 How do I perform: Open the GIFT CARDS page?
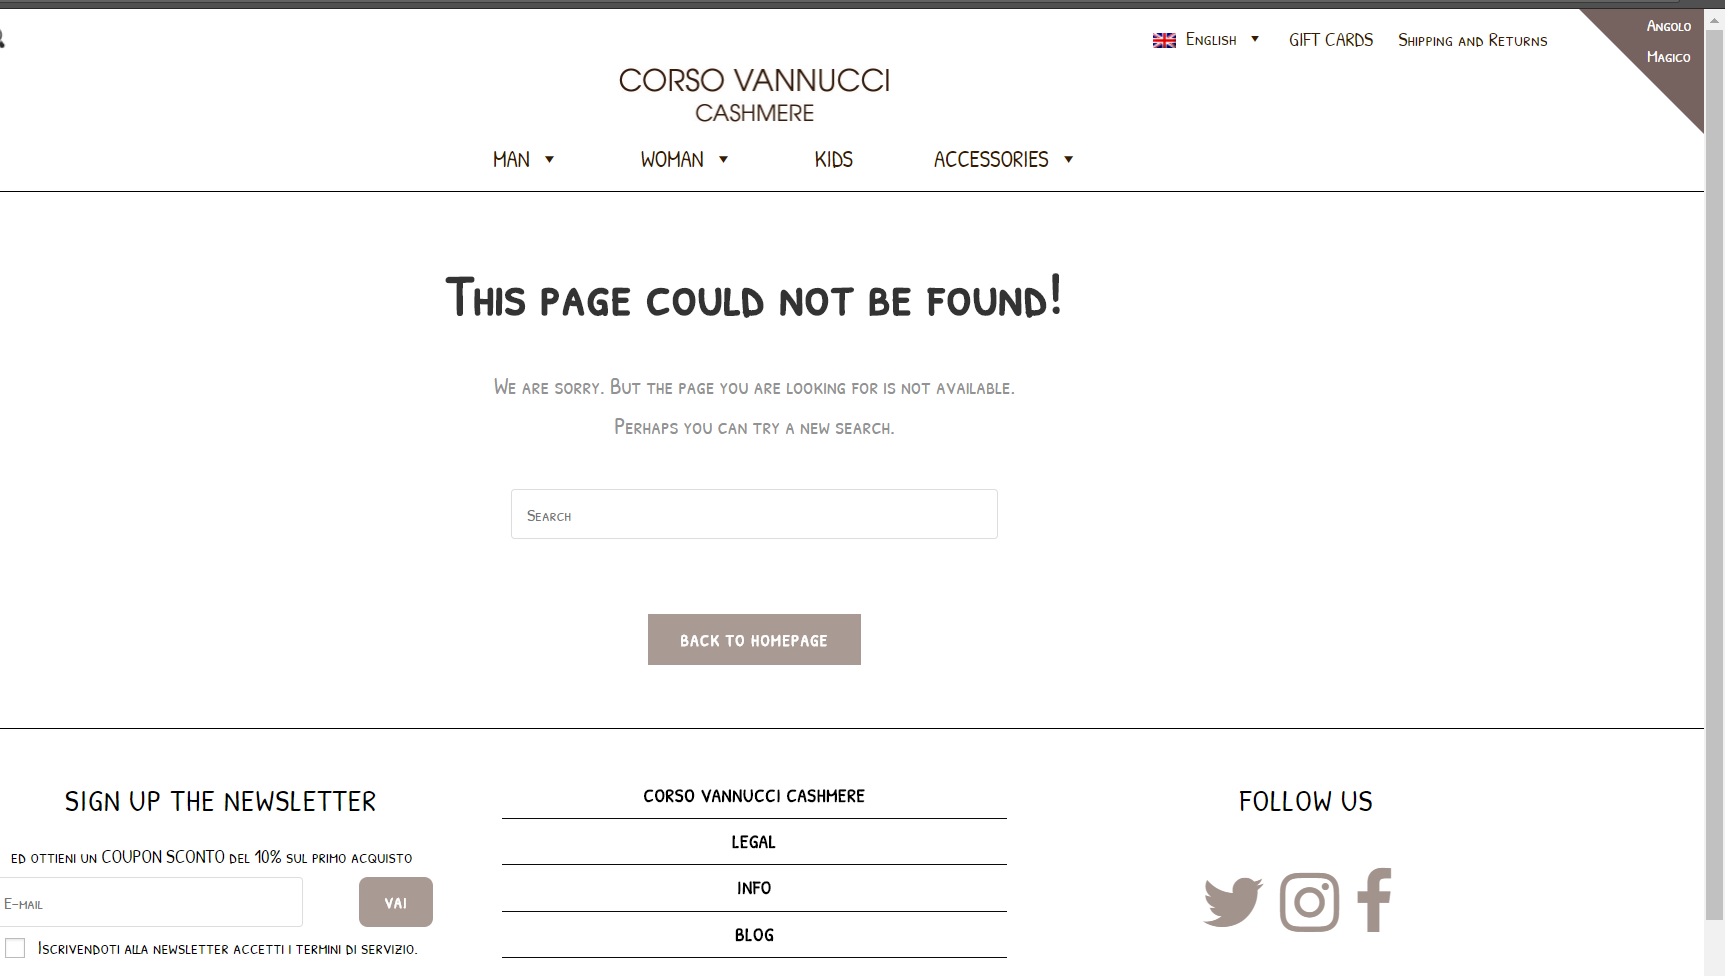(1331, 40)
